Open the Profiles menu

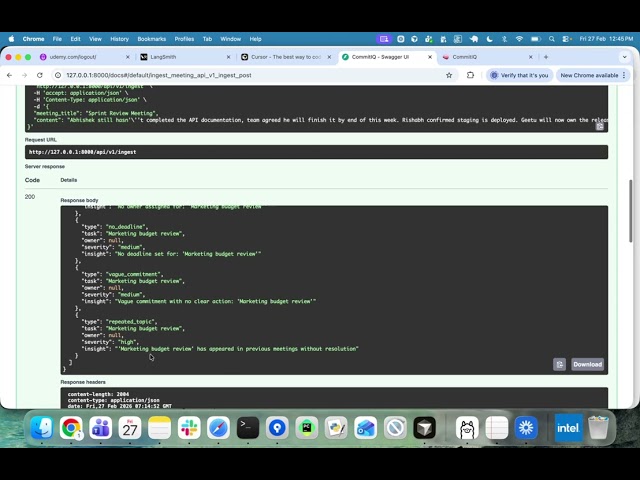coord(184,39)
